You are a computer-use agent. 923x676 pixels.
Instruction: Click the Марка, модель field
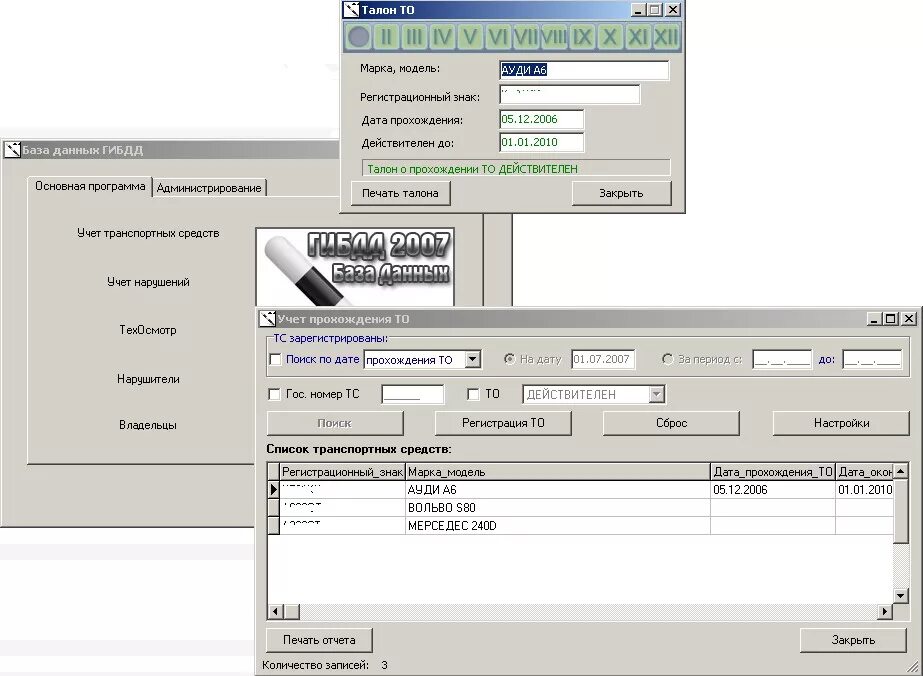[x=584, y=70]
